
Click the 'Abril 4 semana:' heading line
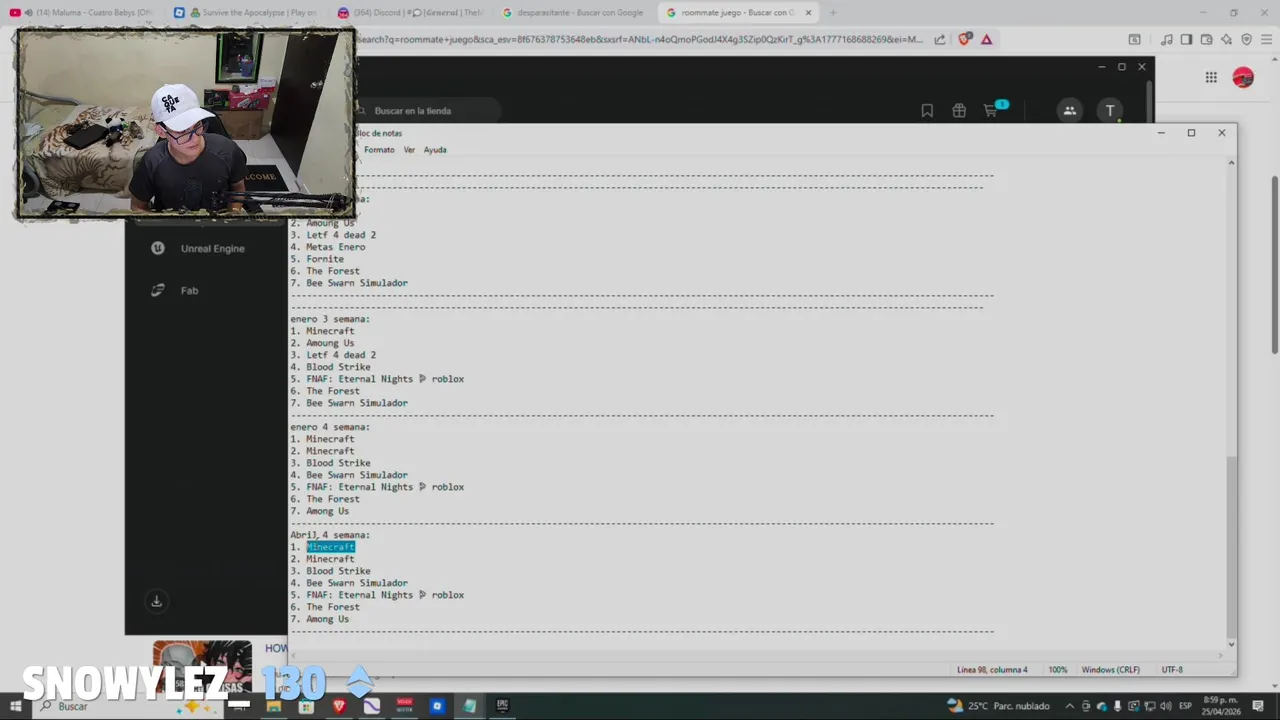(330, 535)
